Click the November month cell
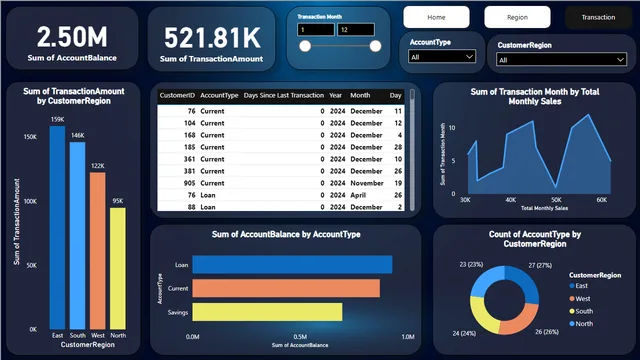This screenshot has width=640, height=360. [x=367, y=183]
